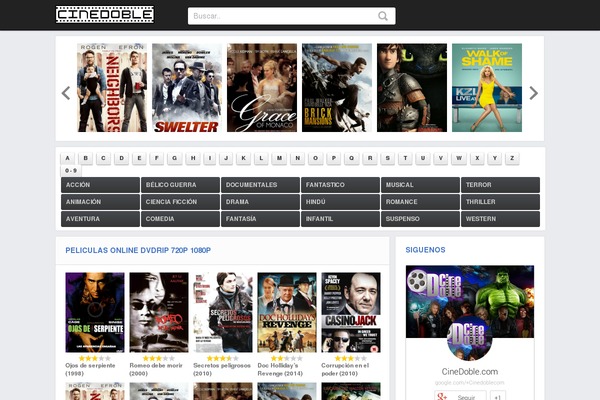Open the Bélico Guerra genre

coord(180,185)
